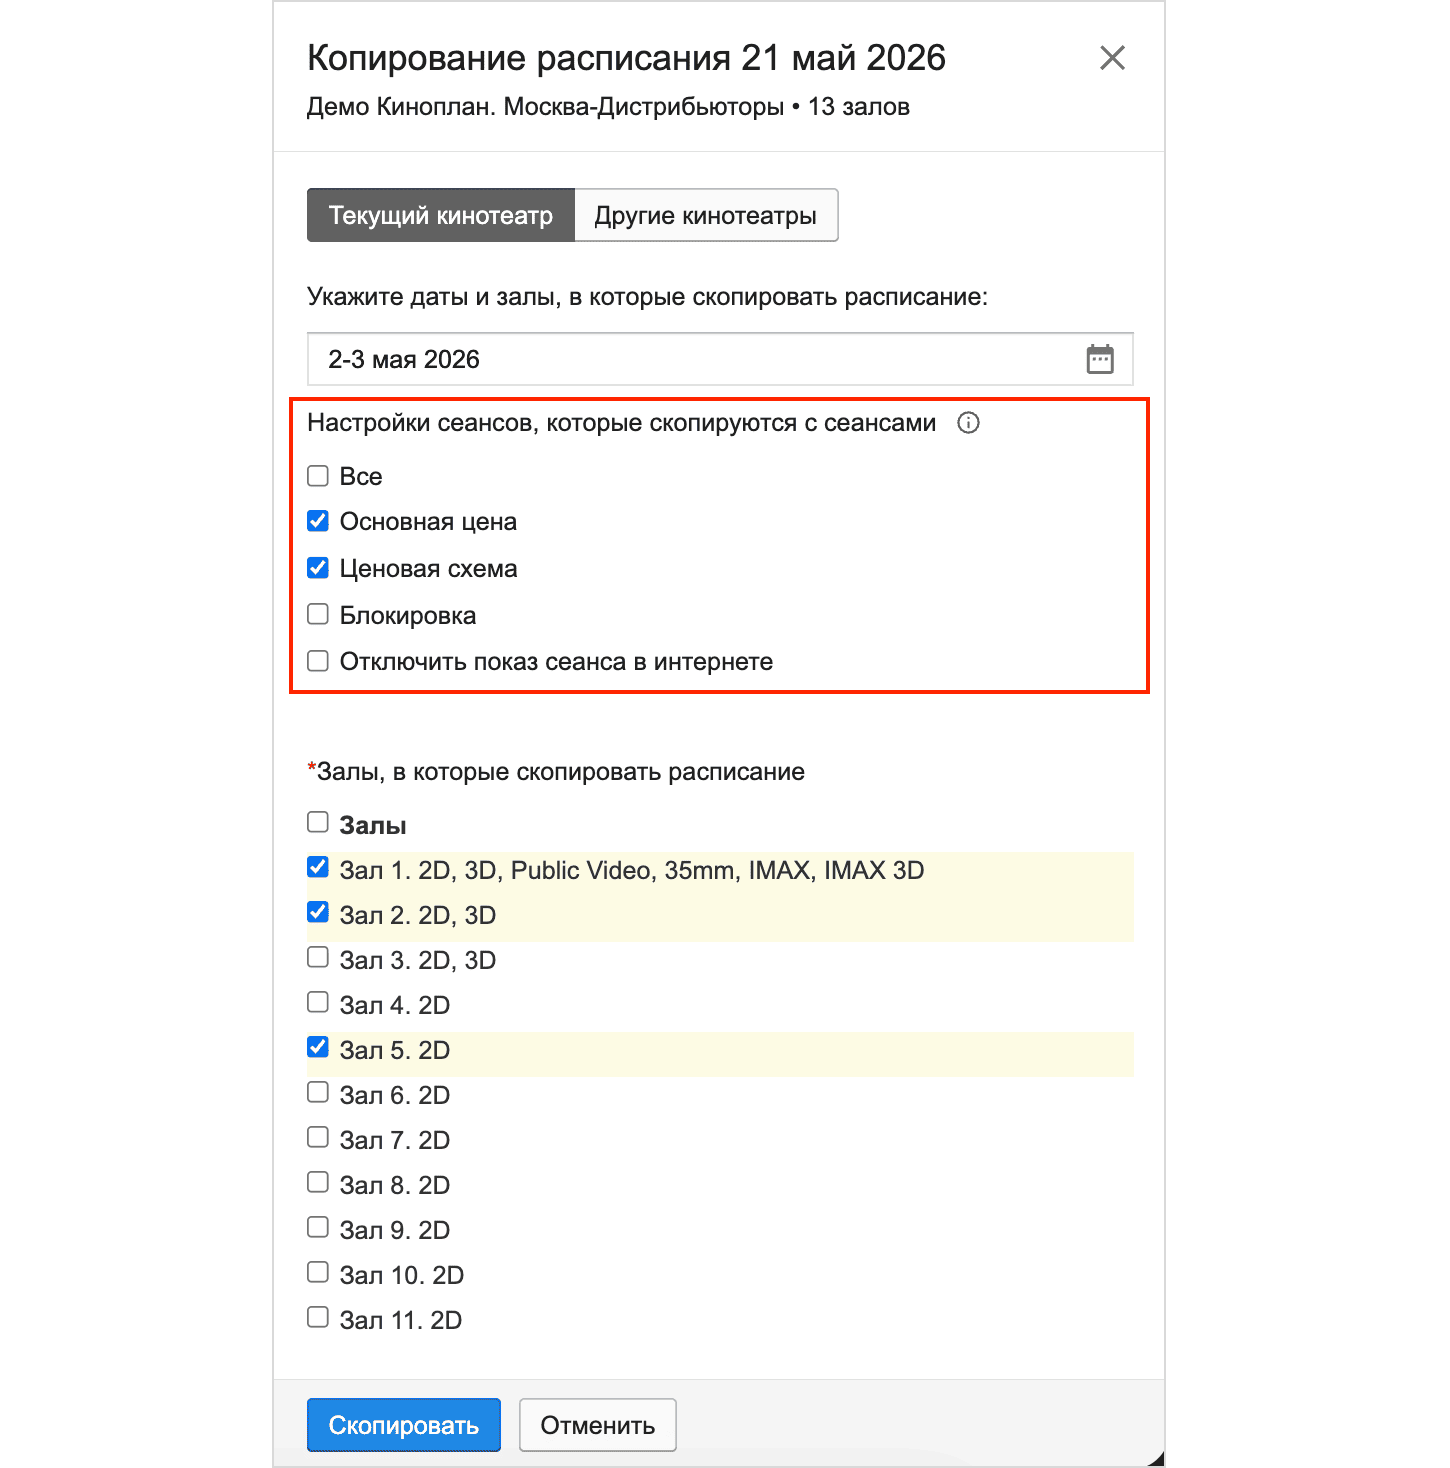
Task: Toggle the Залы select-all checkbox
Action: tap(318, 822)
